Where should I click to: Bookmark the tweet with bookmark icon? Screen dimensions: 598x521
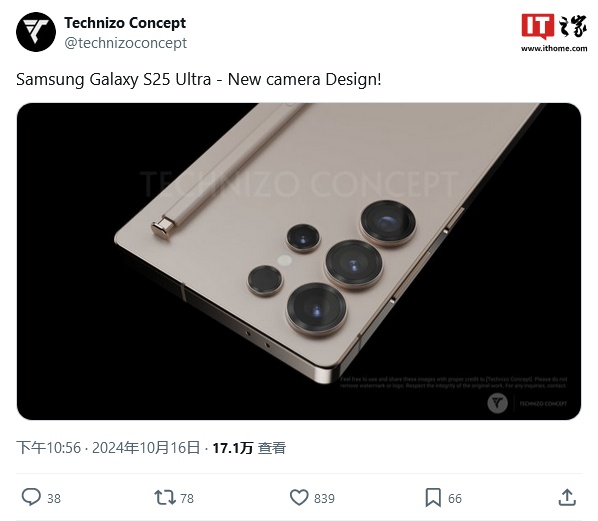click(x=433, y=497)
